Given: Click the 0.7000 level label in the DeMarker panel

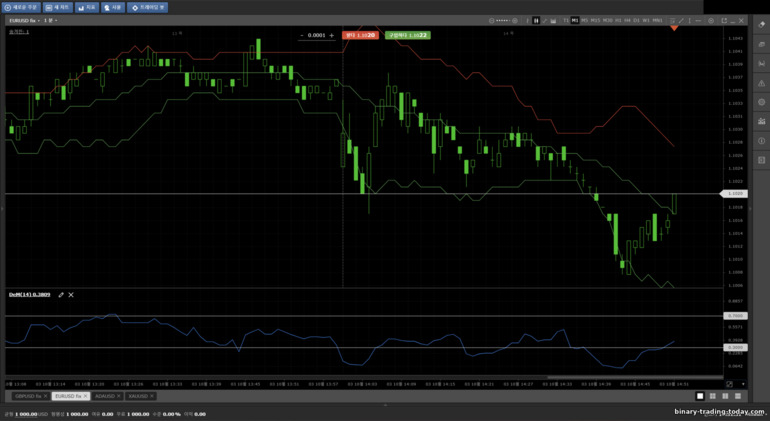Looking at the screenshot, I should (735, 316).
